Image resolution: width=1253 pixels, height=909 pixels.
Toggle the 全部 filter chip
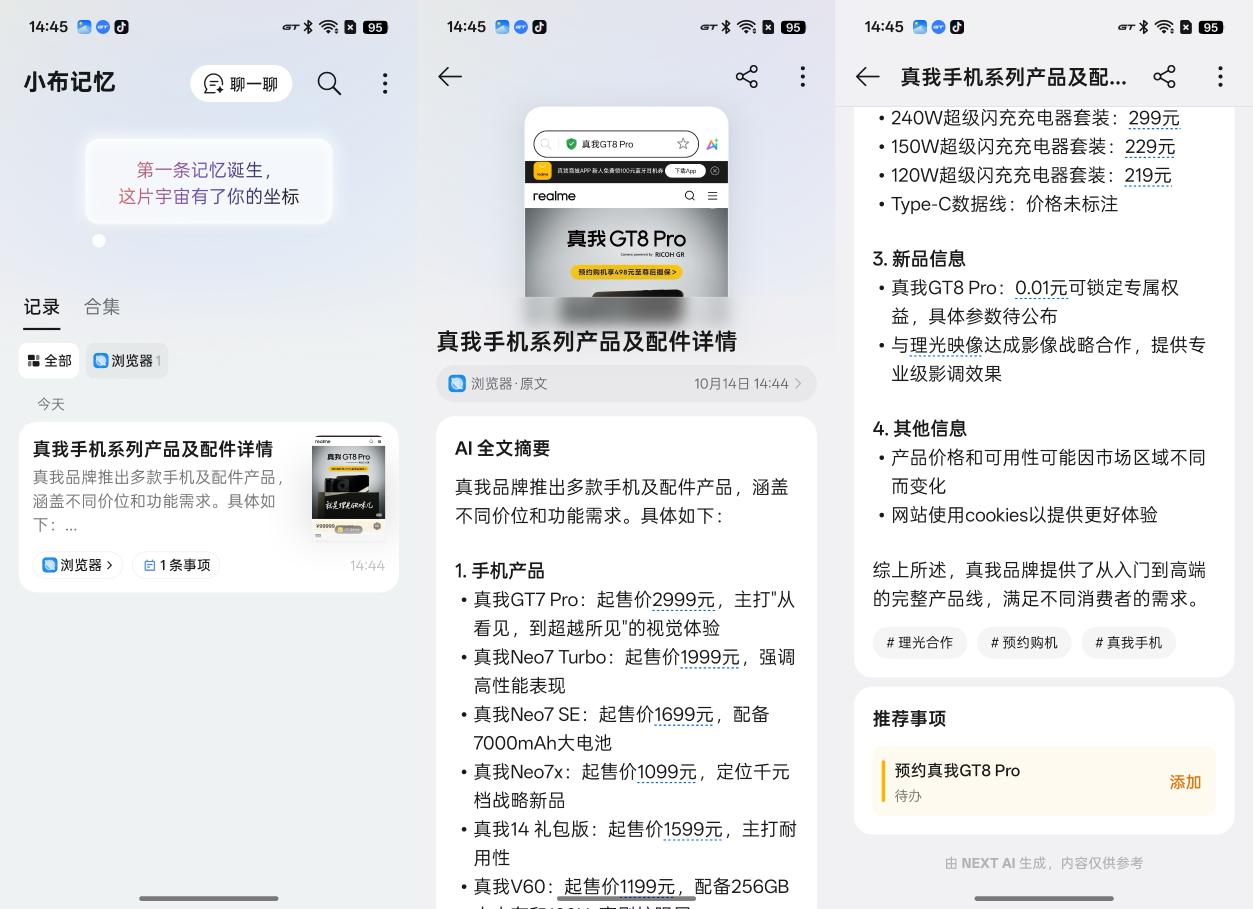(49, 361)
